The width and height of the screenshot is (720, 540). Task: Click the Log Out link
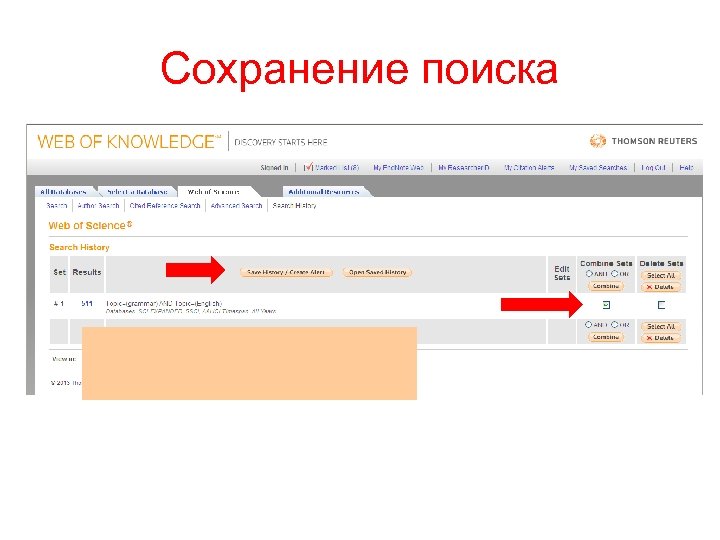[x=653, y=168]
